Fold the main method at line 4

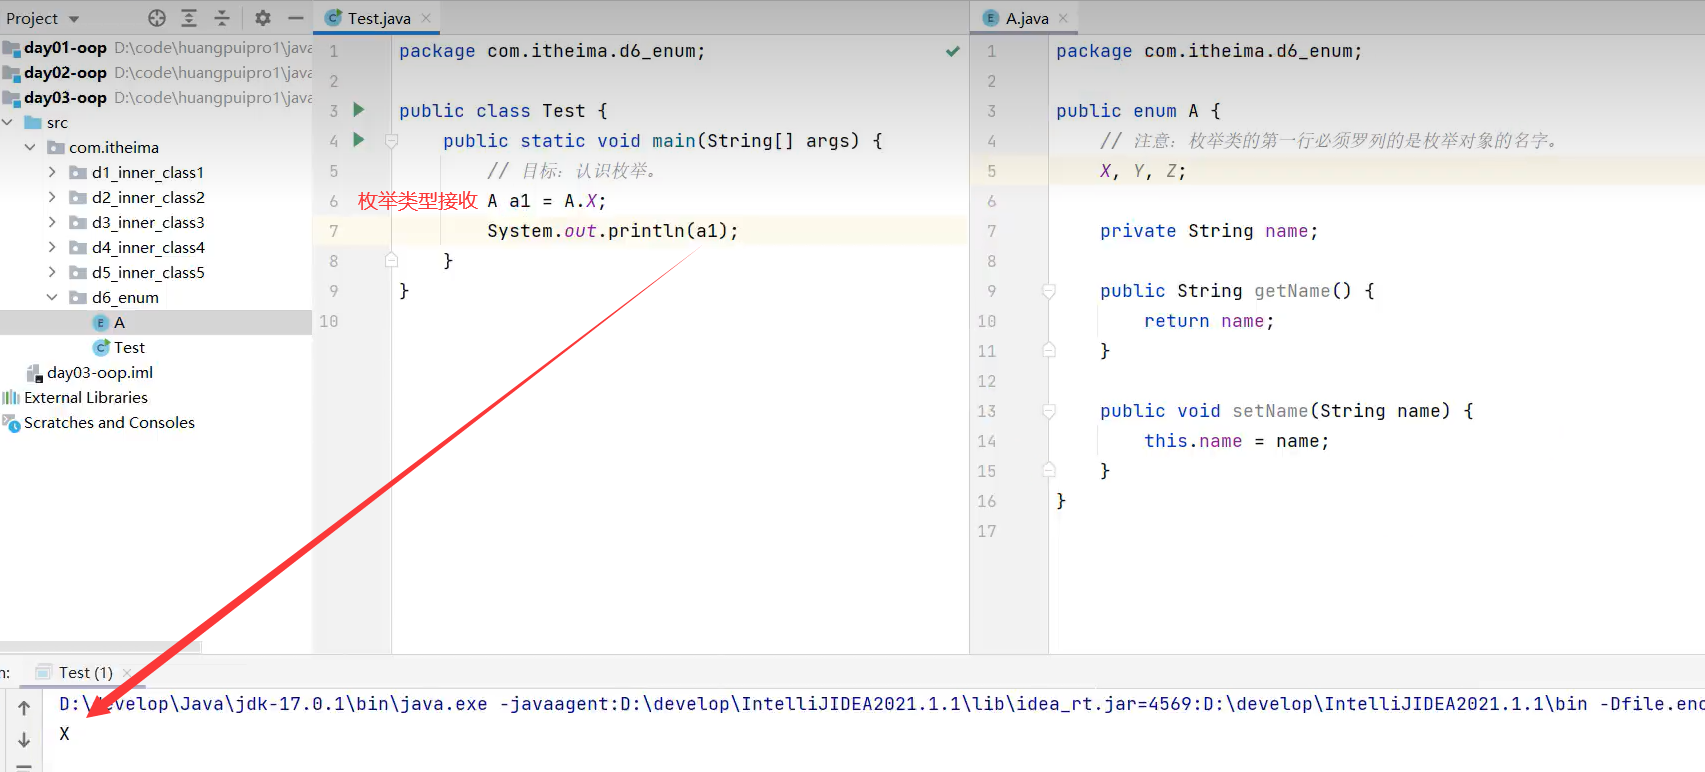point(392,141)
